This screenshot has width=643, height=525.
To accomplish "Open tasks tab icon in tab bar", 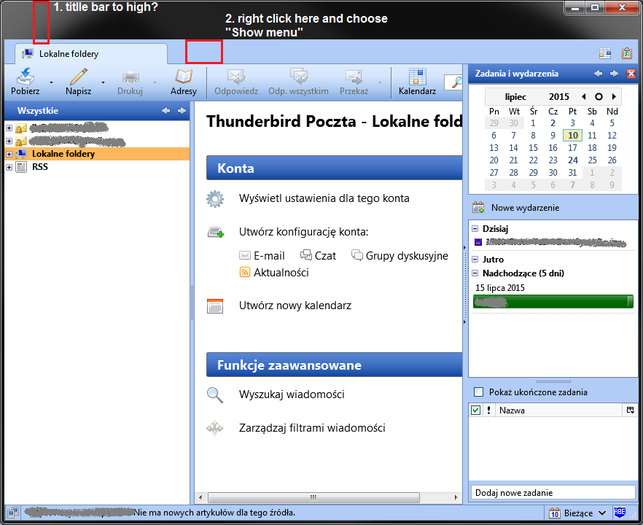I will [x=627, y=53].
